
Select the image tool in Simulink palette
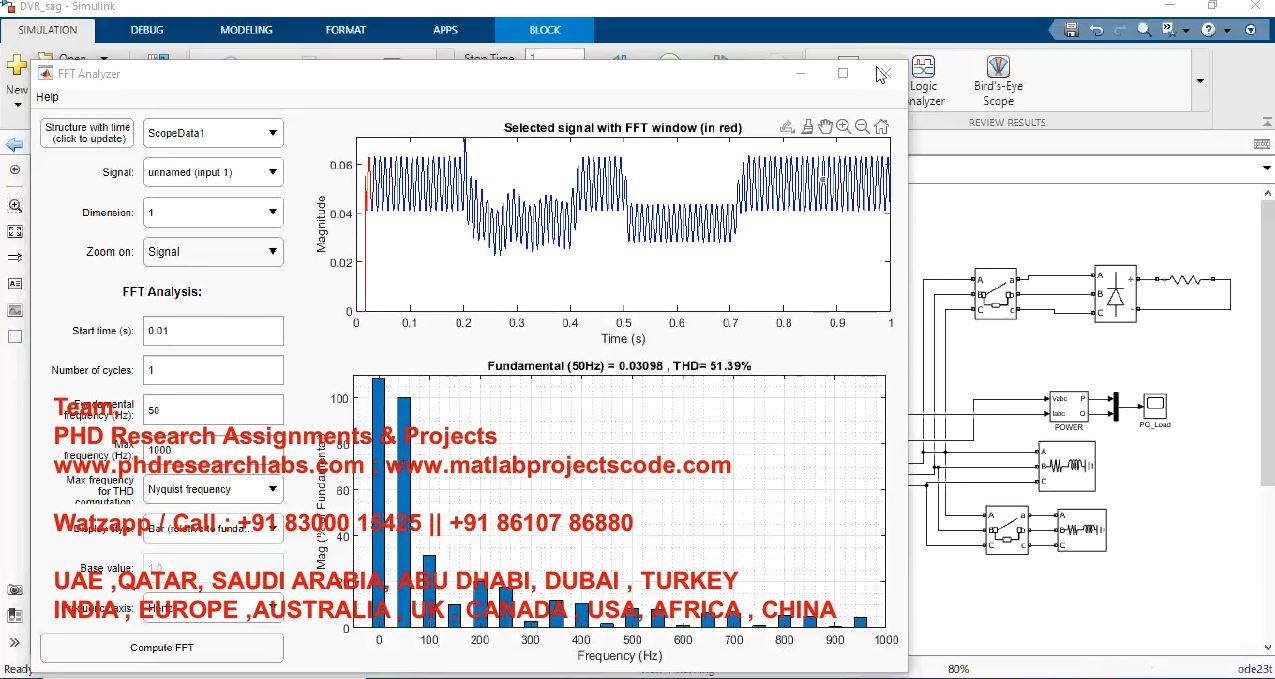[x=15, y=310]
